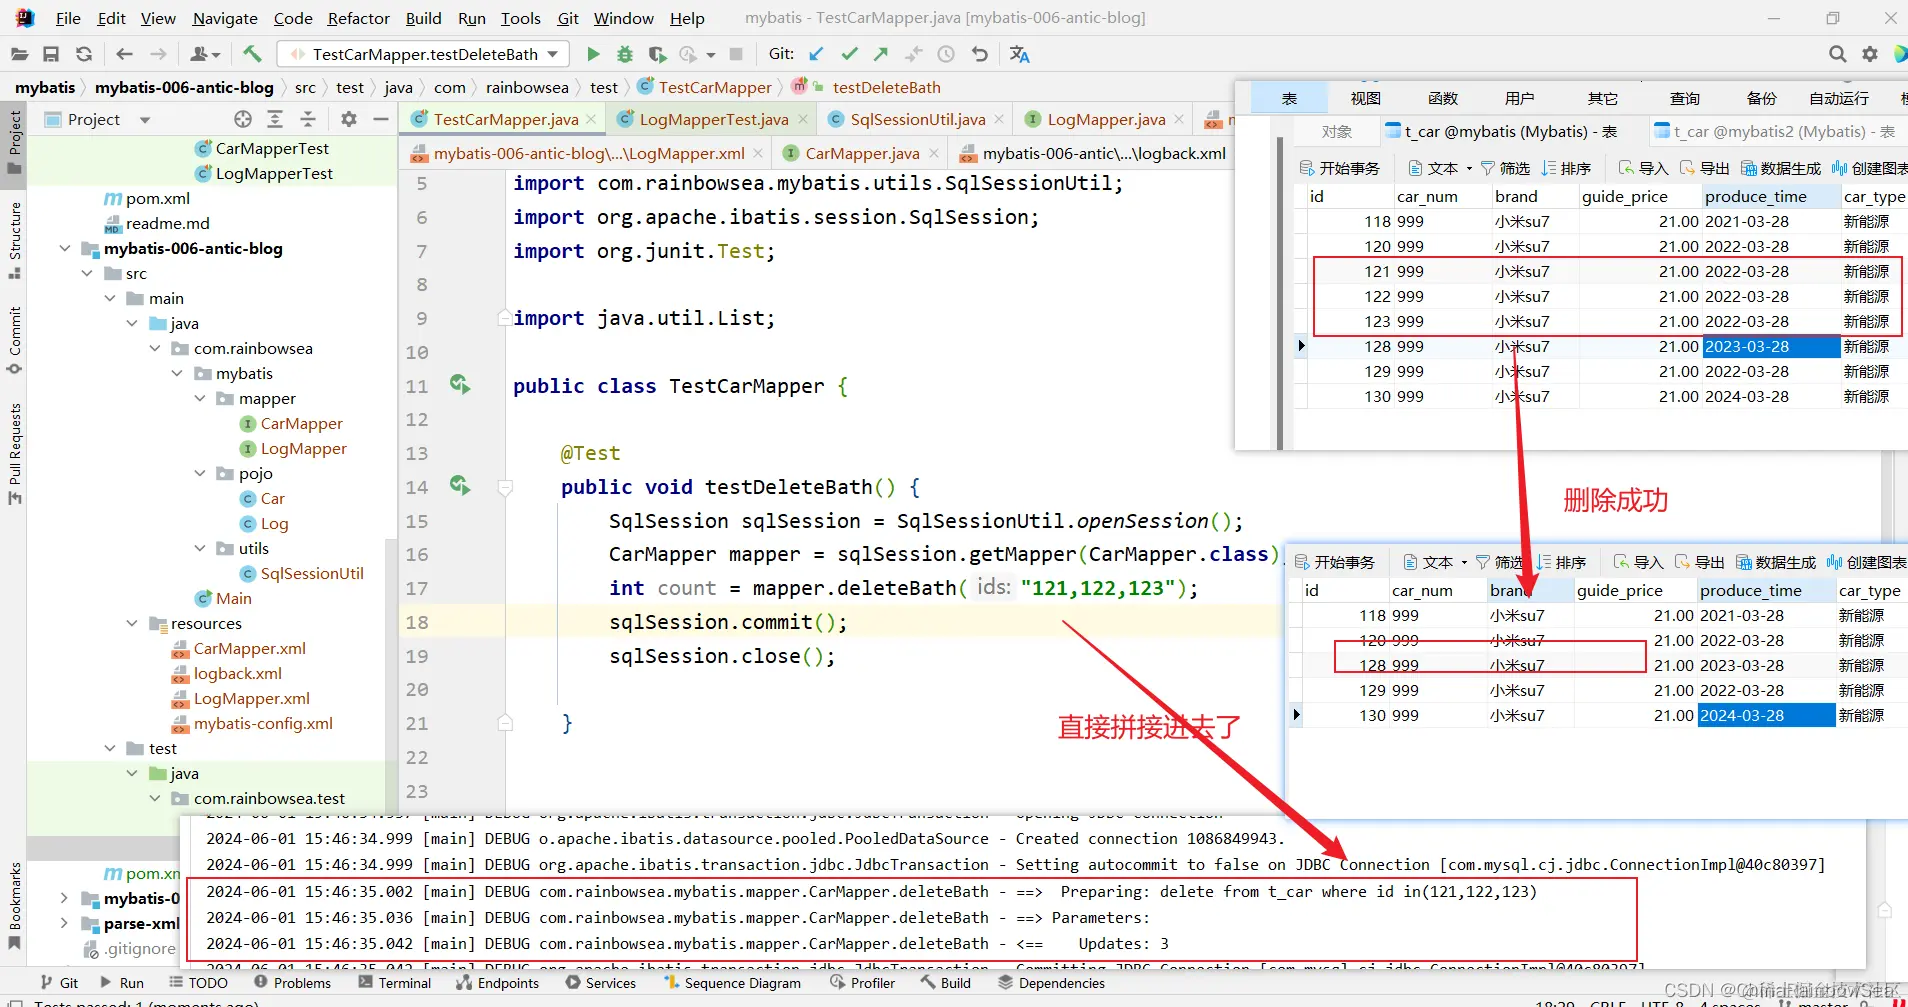The width and height of the screenshot is (1908, 1007).
Task: Close the TestCarMapper.java editor tab
Action: [591, 120]
